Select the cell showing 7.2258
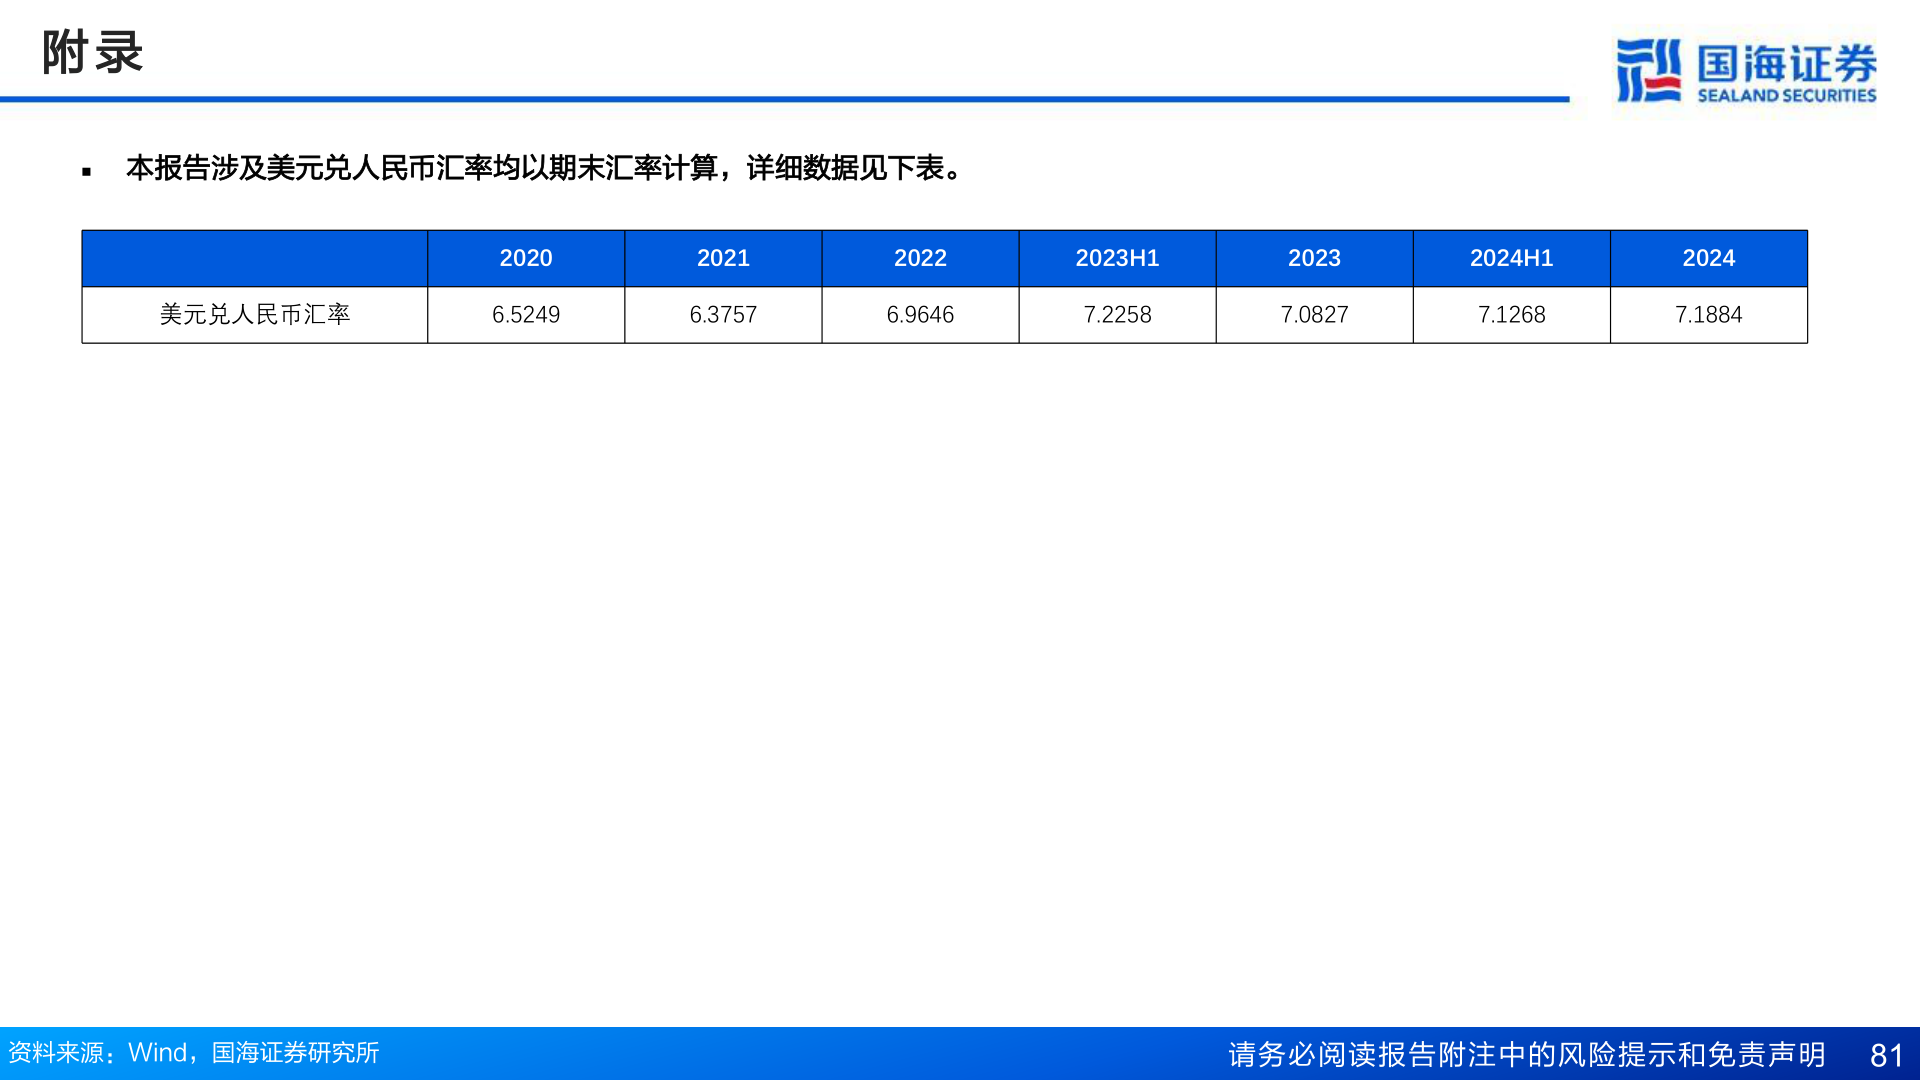1920x1080 pixels. (1117, 315)
